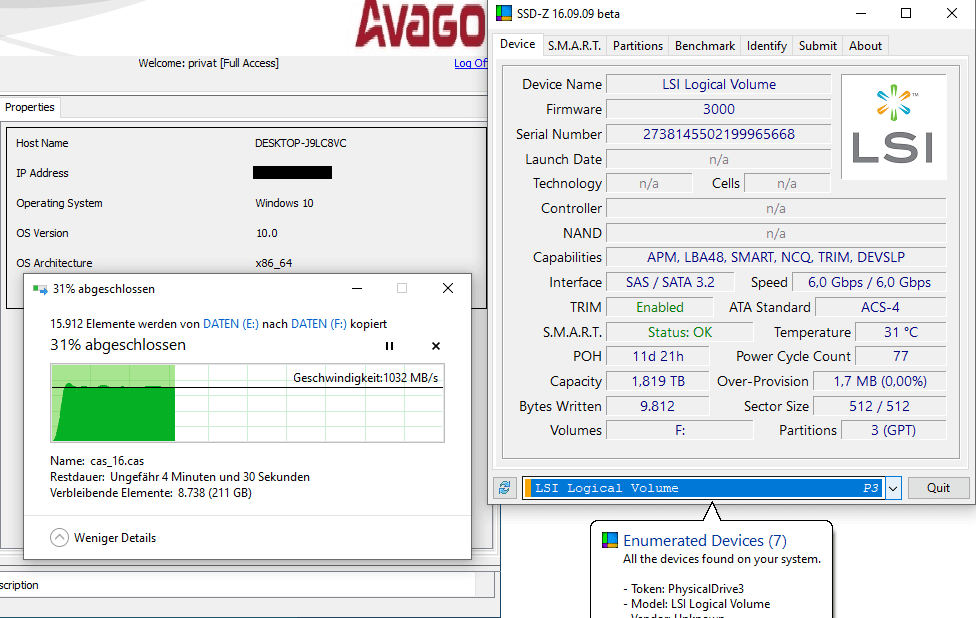Open the device selection dropdown arrow

pos(893,489)
